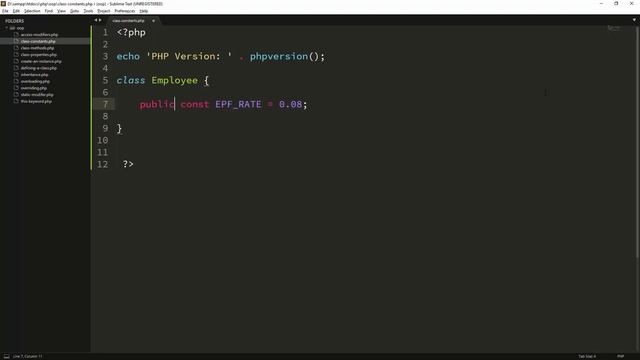Viewport: 640px width, 360px height.
Task: Click the vertical editor scrollbar
Action: point(637,141)
